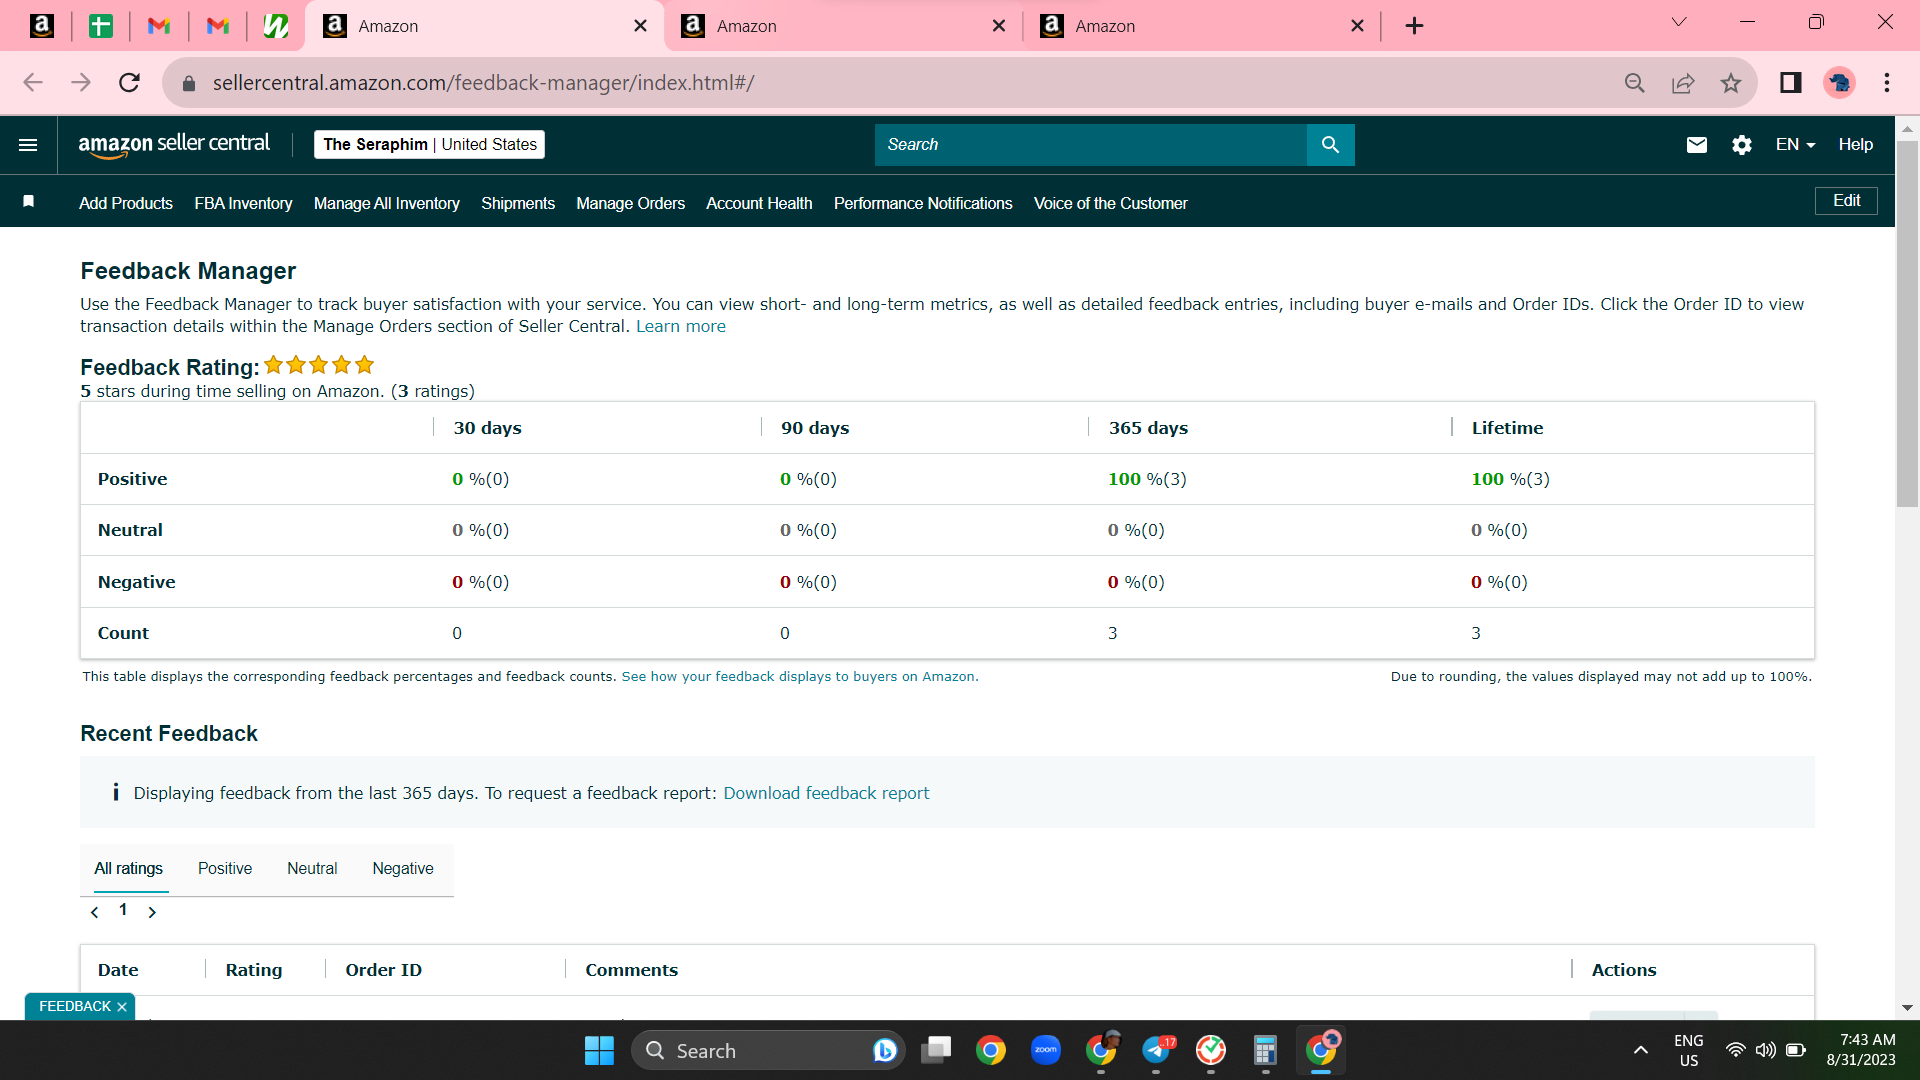Select the Positive feedback tab
Image resolution: width=1920 pixels, height=1080 pixels.
[x=225, y=869]
